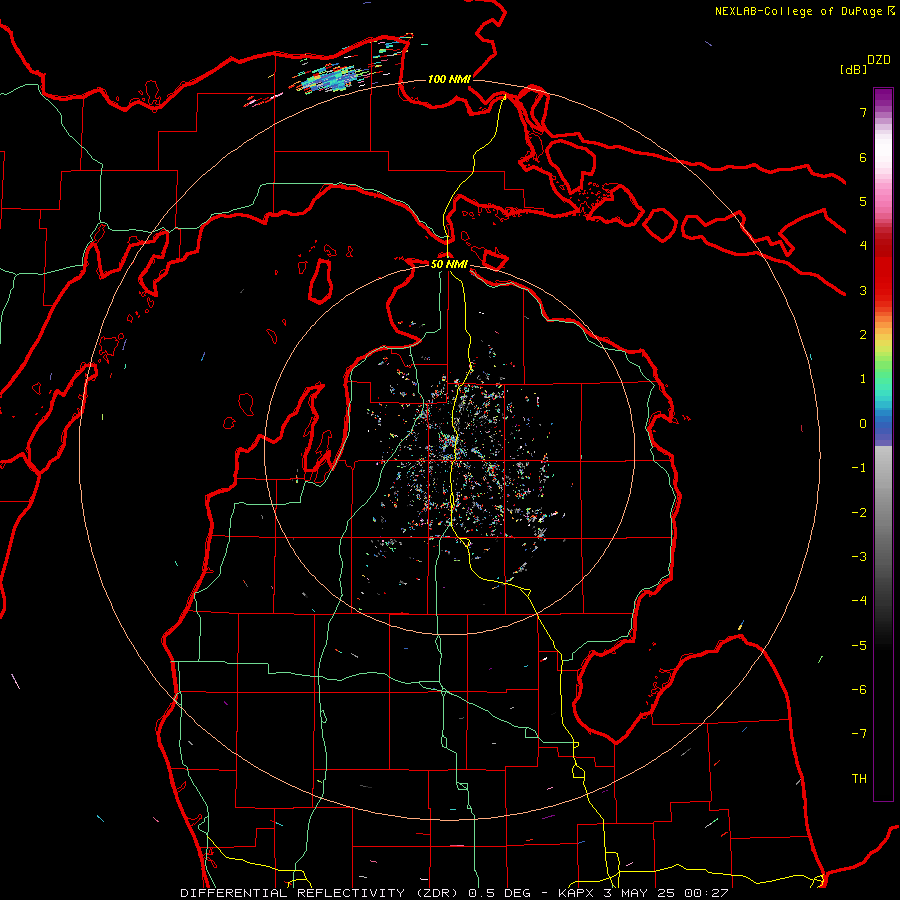Click the 6 value on color scale
Screen dimensions: 900x900
(863, 157)
